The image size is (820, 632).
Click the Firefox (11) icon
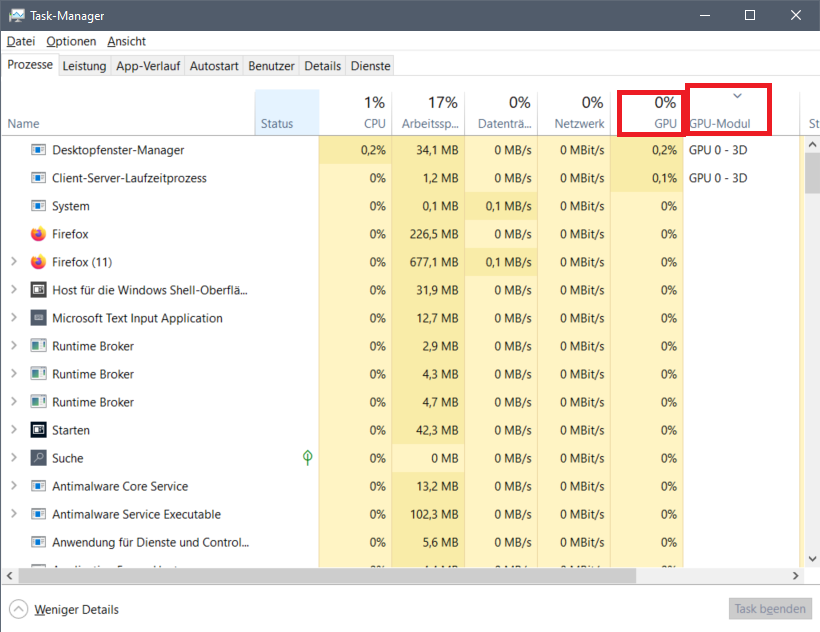(38, 262)
